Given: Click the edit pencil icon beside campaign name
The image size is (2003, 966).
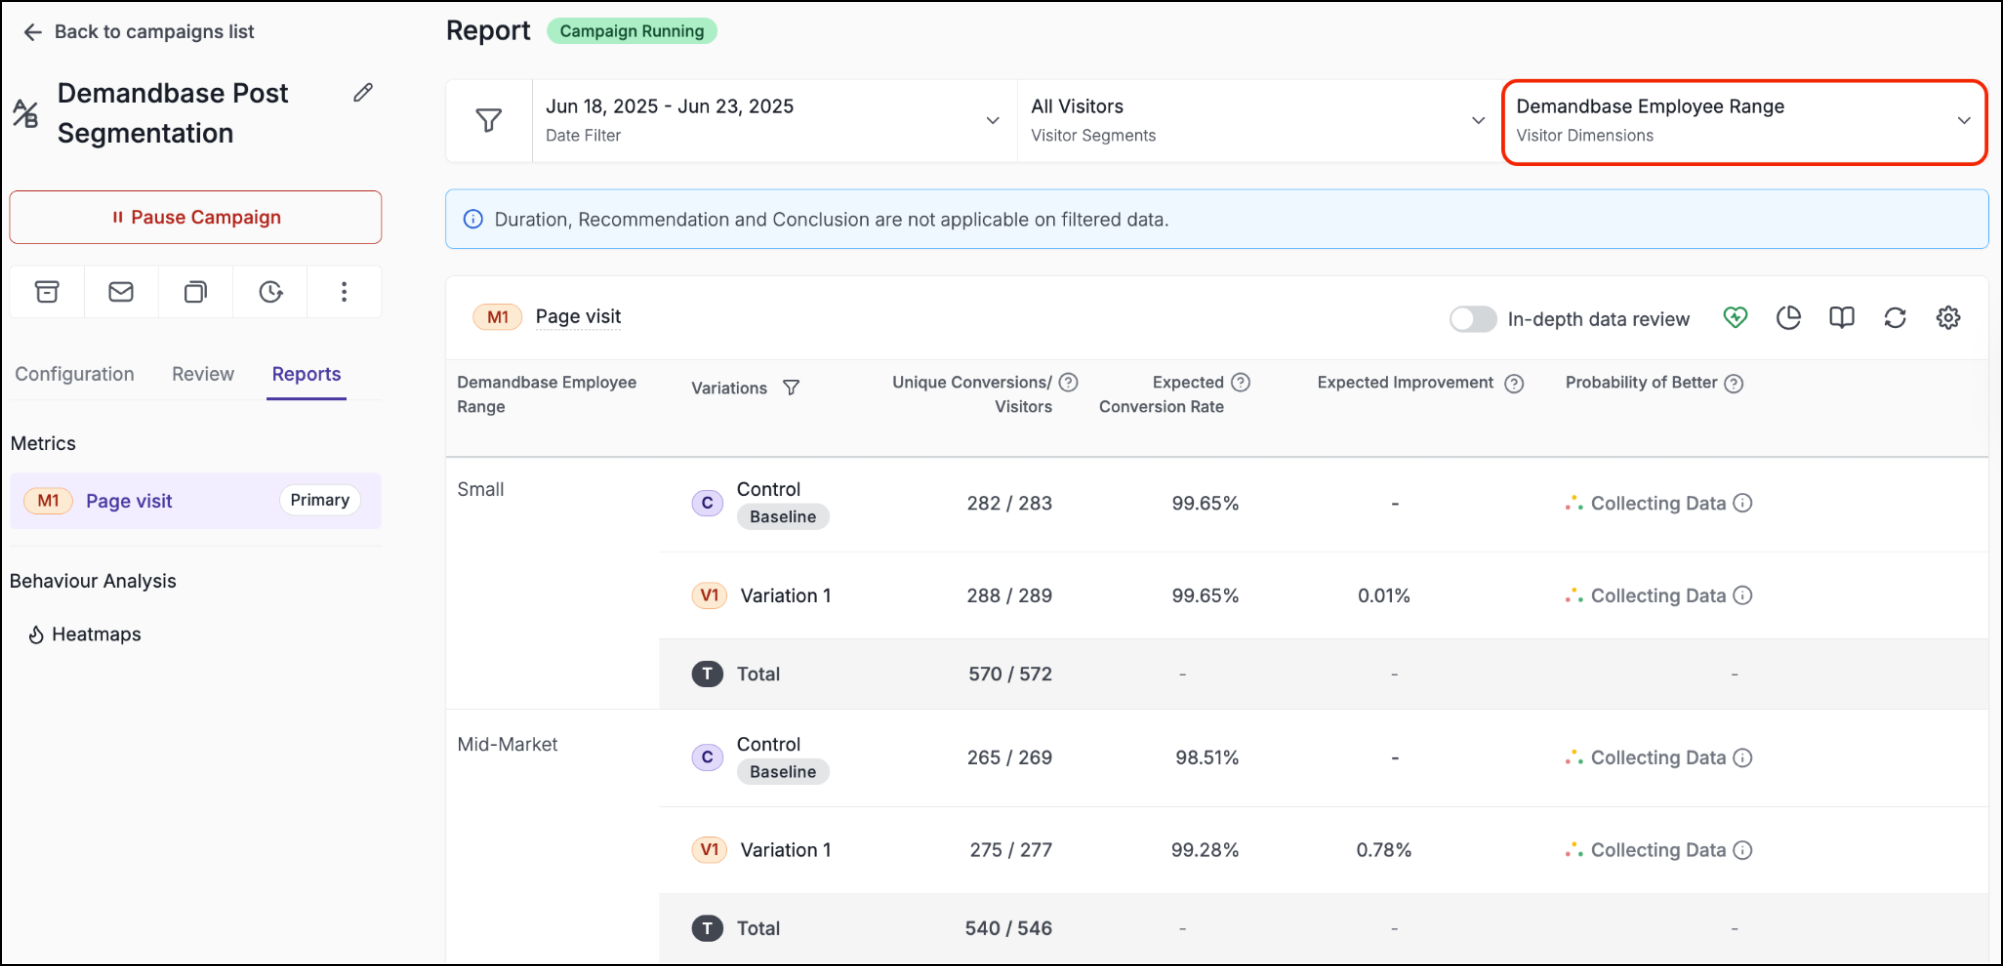Looking at the screenshot, I should pos(363,93).
